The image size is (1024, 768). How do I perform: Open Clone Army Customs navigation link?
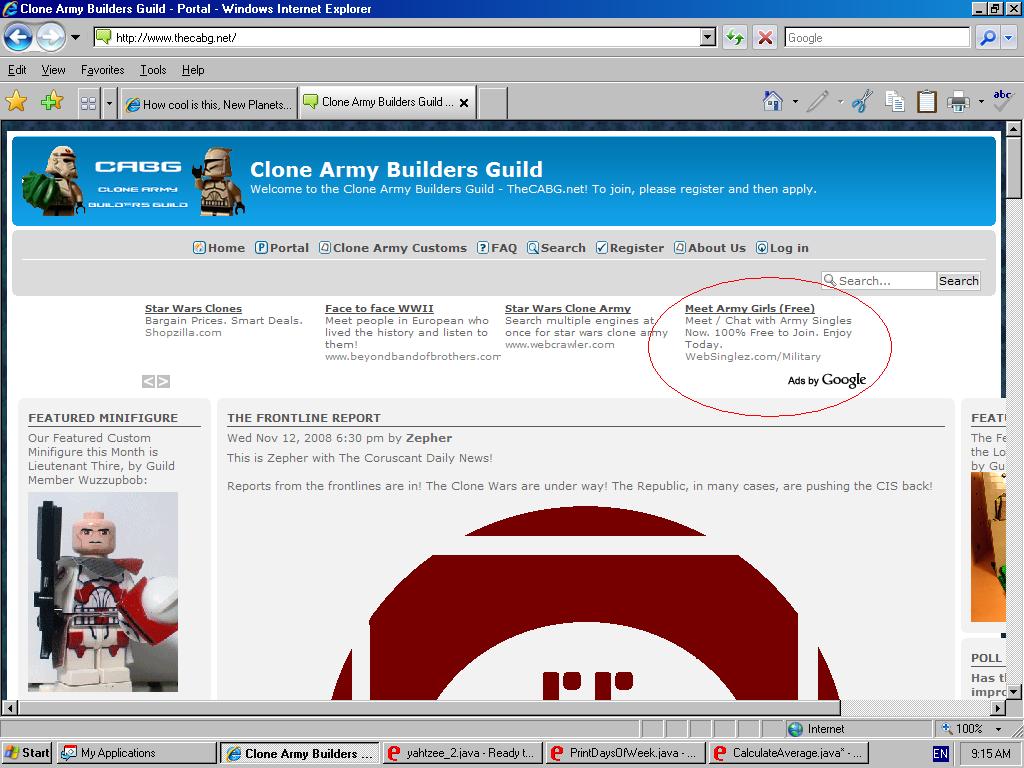(392, 248)
